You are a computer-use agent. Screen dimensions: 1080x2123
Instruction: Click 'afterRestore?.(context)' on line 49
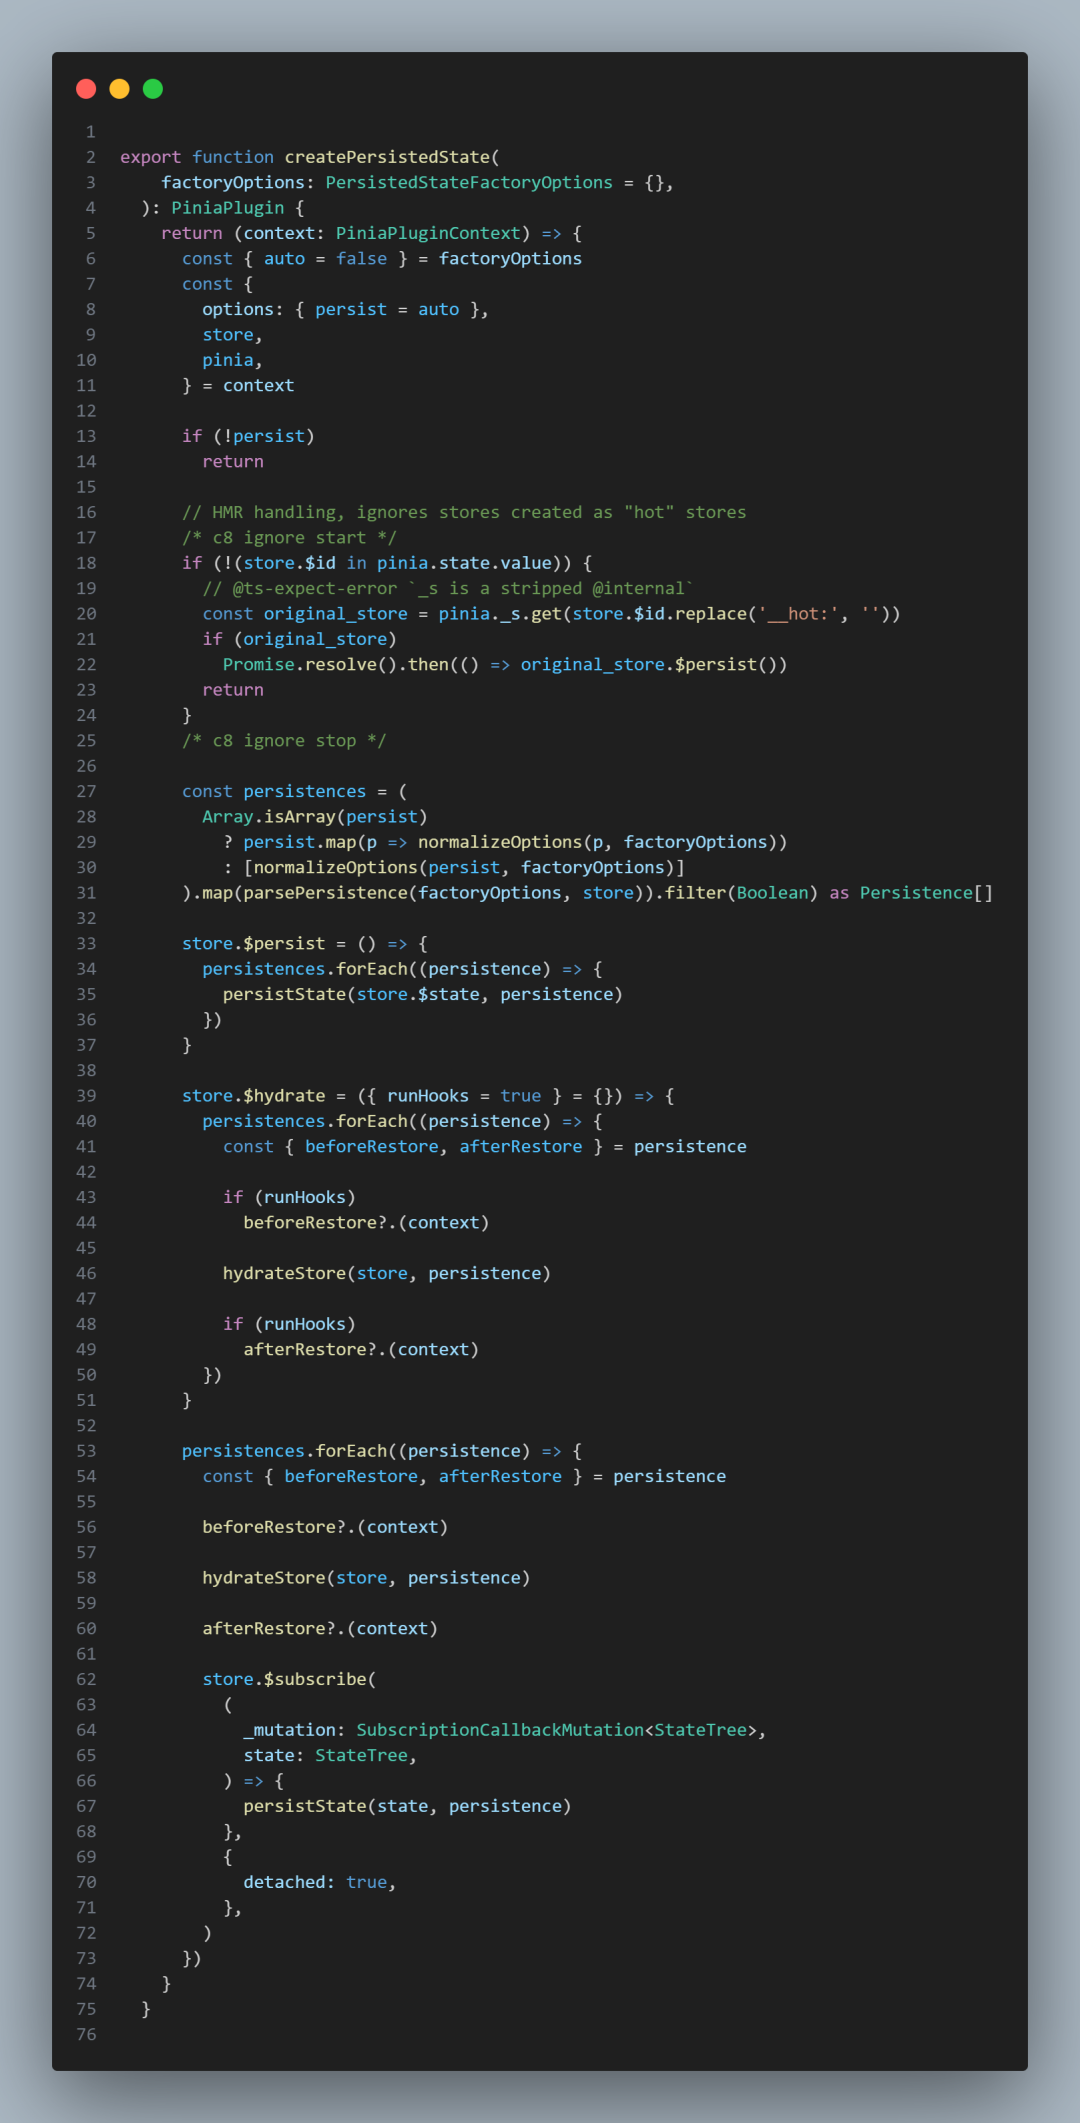click(x=361, y=1350)
